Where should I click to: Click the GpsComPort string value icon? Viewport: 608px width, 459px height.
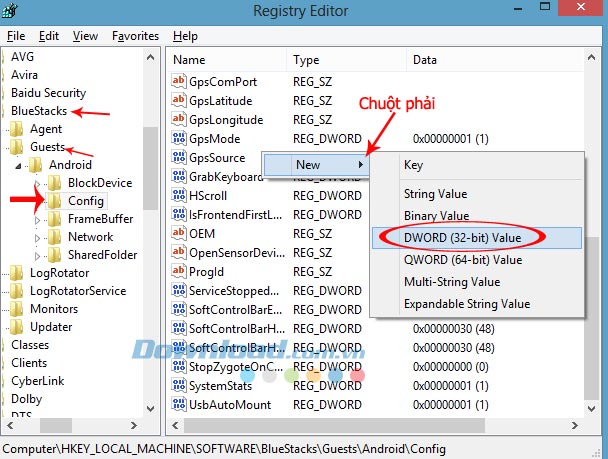178,81
